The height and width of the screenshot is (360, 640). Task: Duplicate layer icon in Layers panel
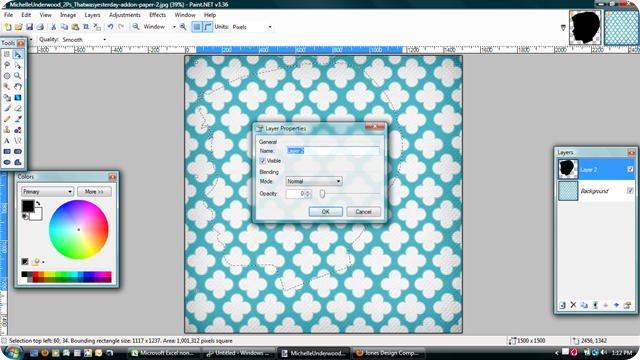(584, 305)
